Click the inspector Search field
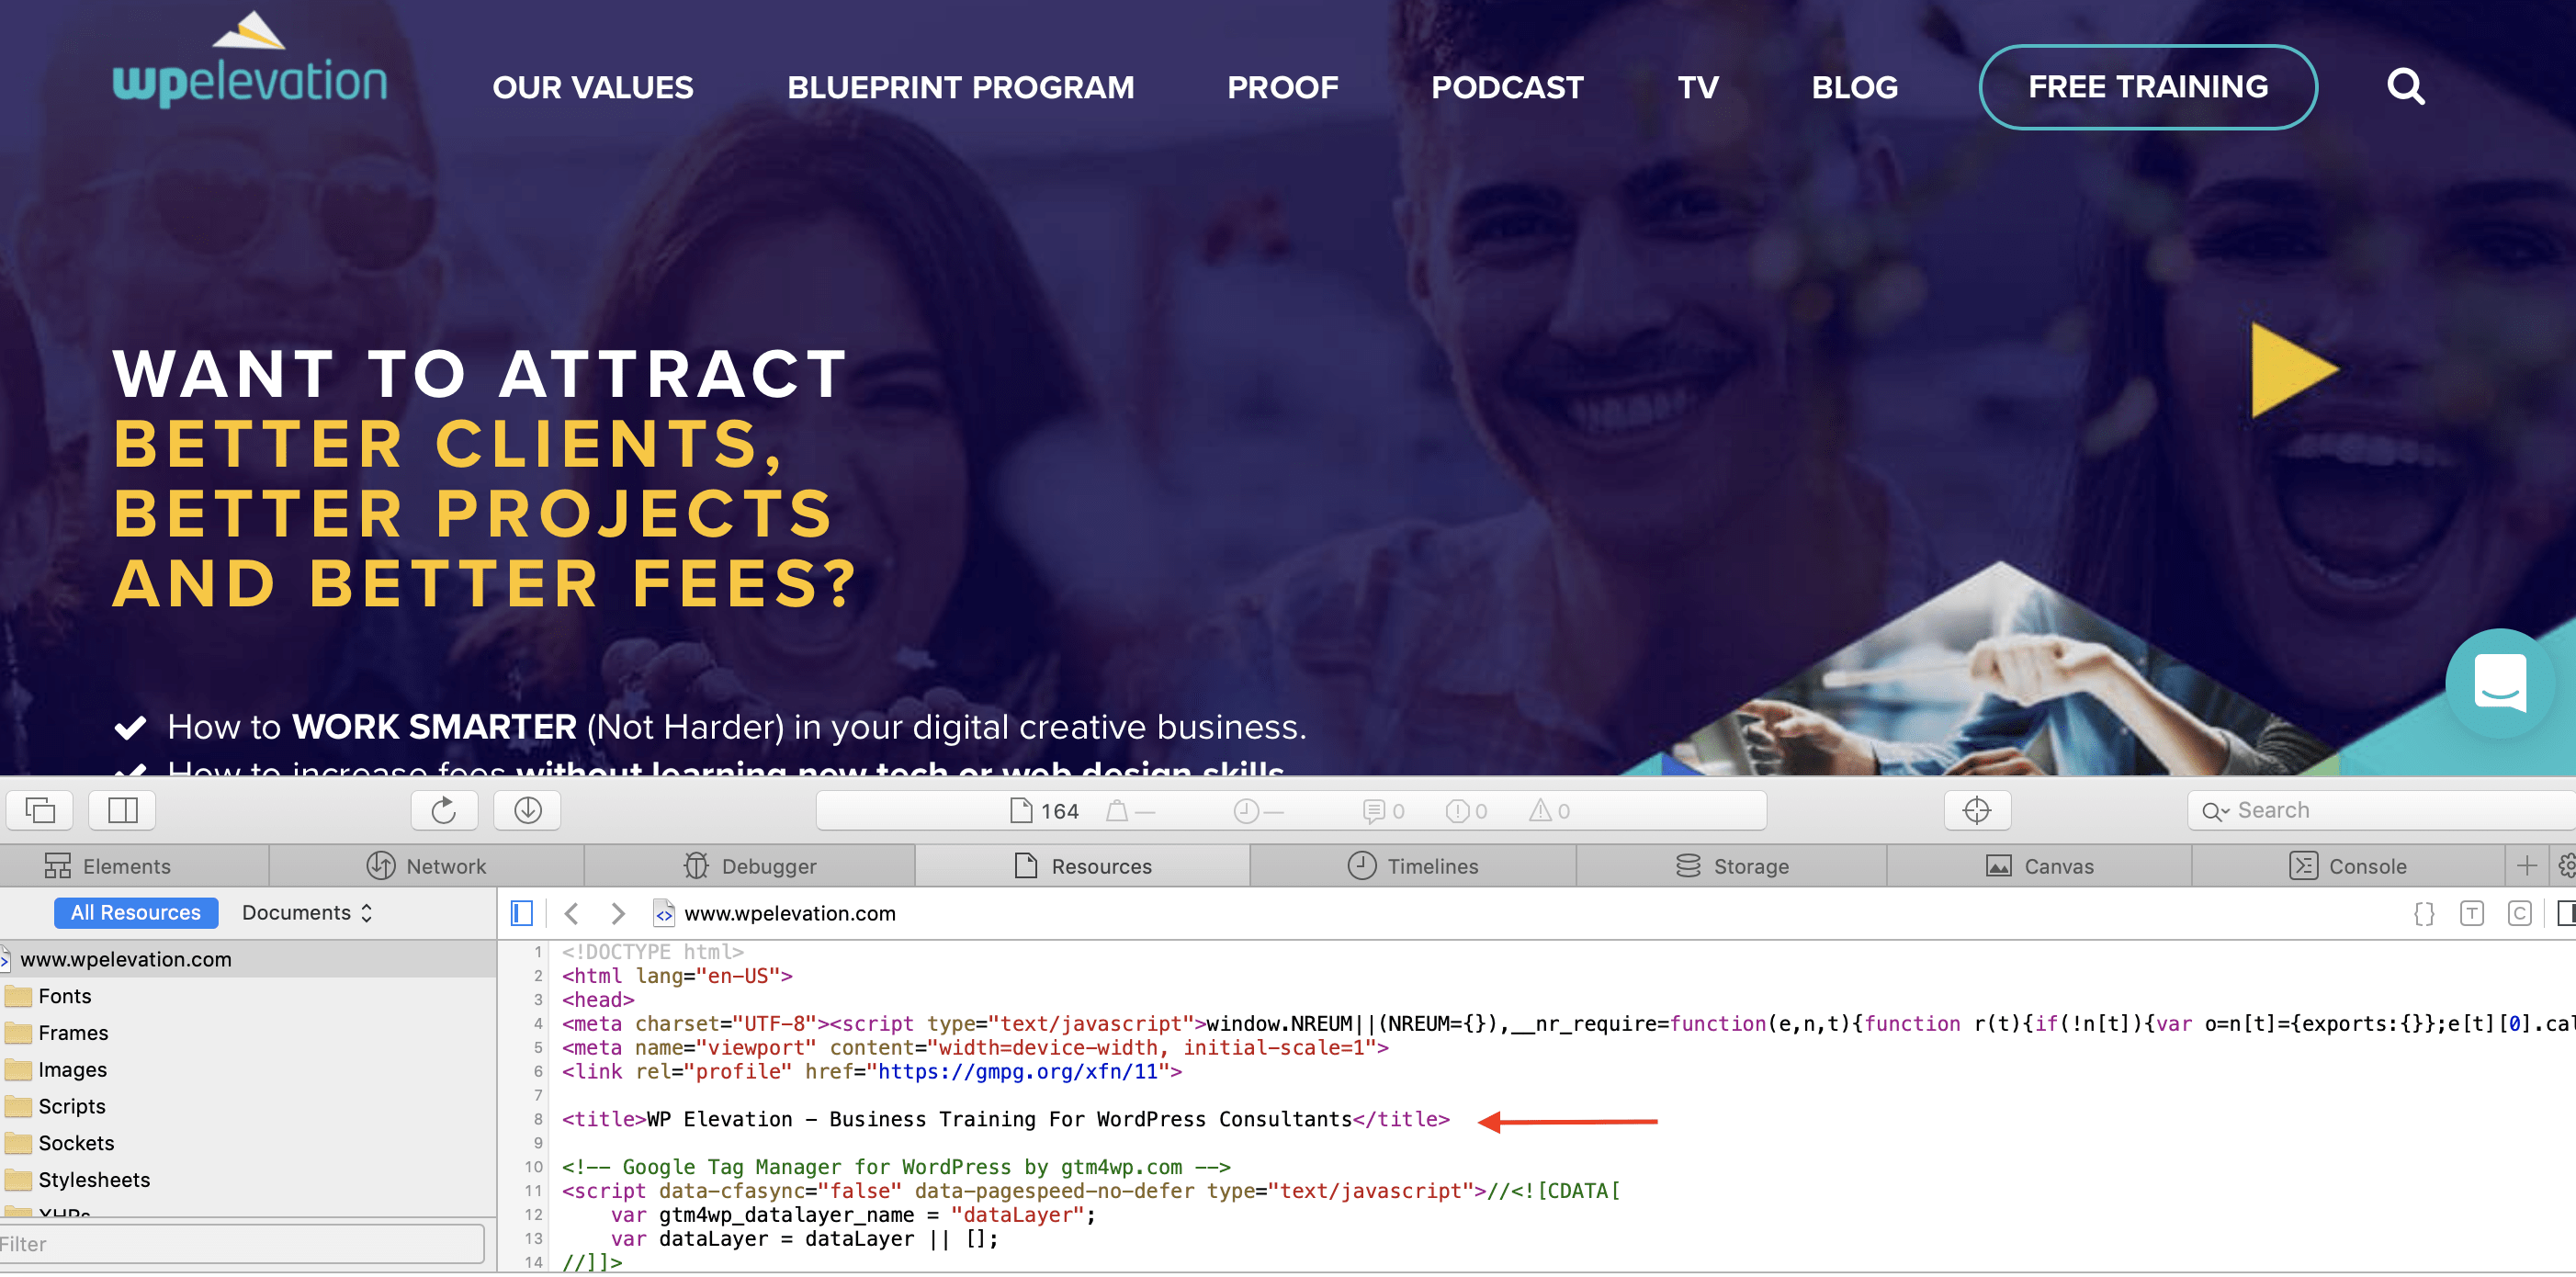The width and height of the screenshot is (2576, 1277). (x=2380, y=810)
